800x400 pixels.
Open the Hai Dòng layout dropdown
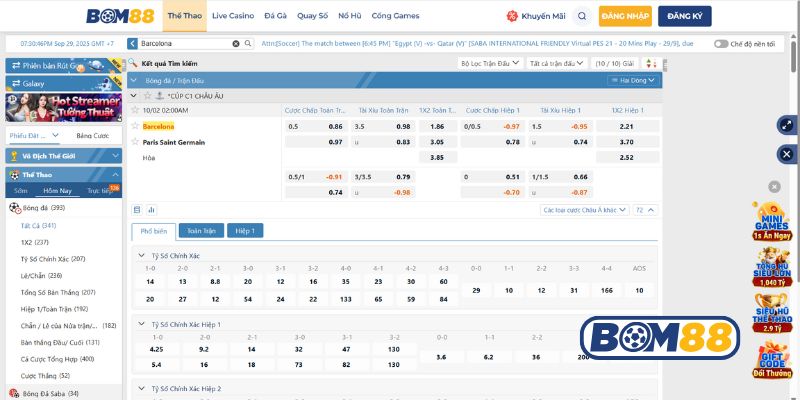[638, 79]
